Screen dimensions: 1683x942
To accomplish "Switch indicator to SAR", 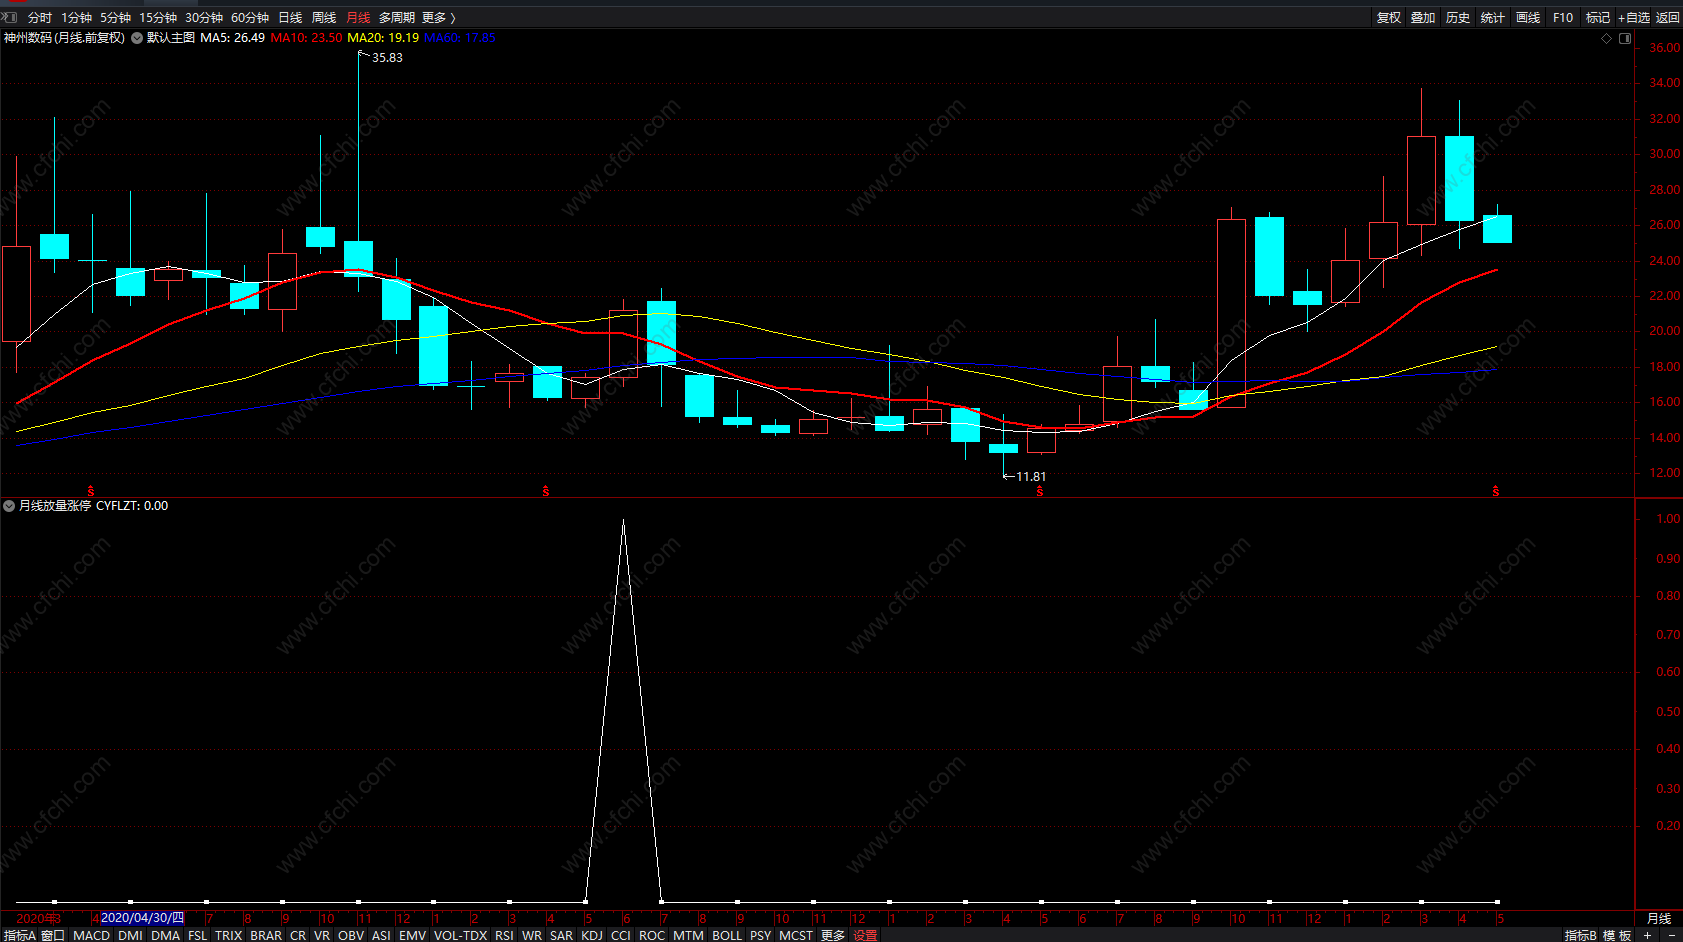I will tap(561, 935).
